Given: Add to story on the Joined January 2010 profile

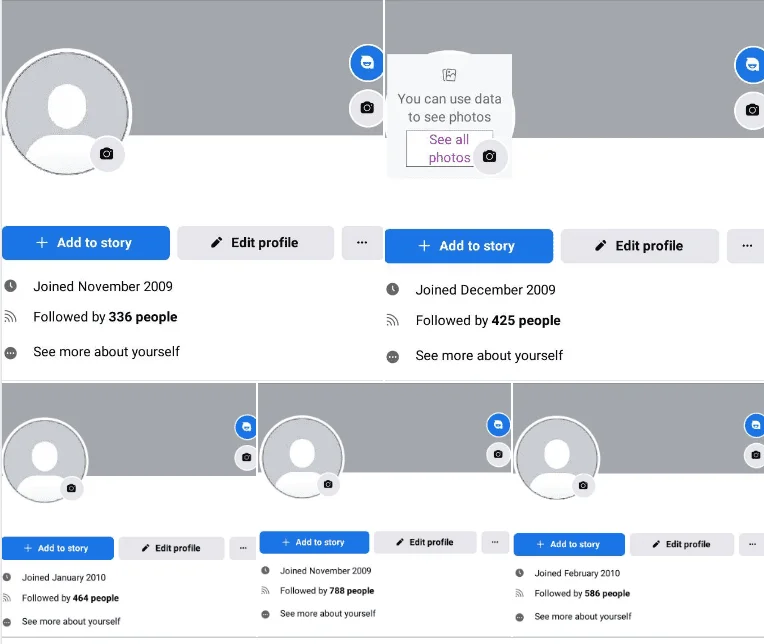Looking at the screenshot, I should tap(57, 548).
